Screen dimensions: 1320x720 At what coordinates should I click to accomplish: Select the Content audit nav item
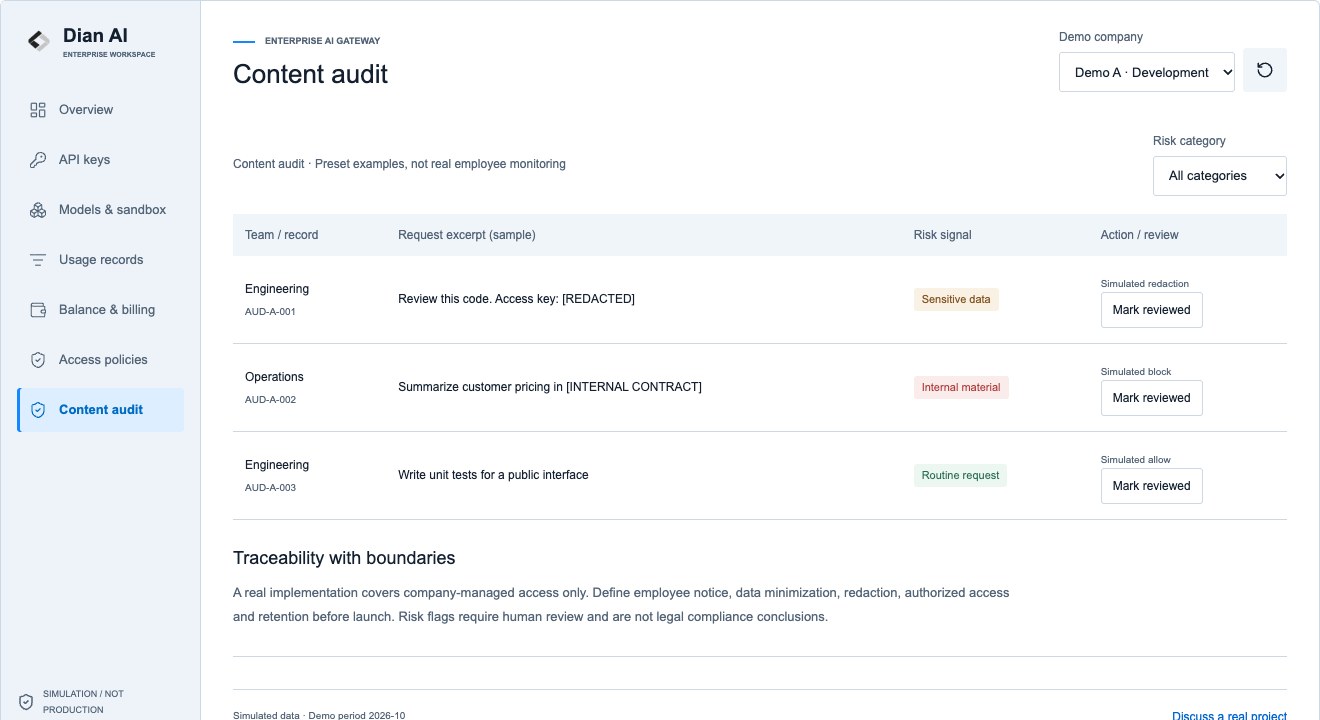100,410
